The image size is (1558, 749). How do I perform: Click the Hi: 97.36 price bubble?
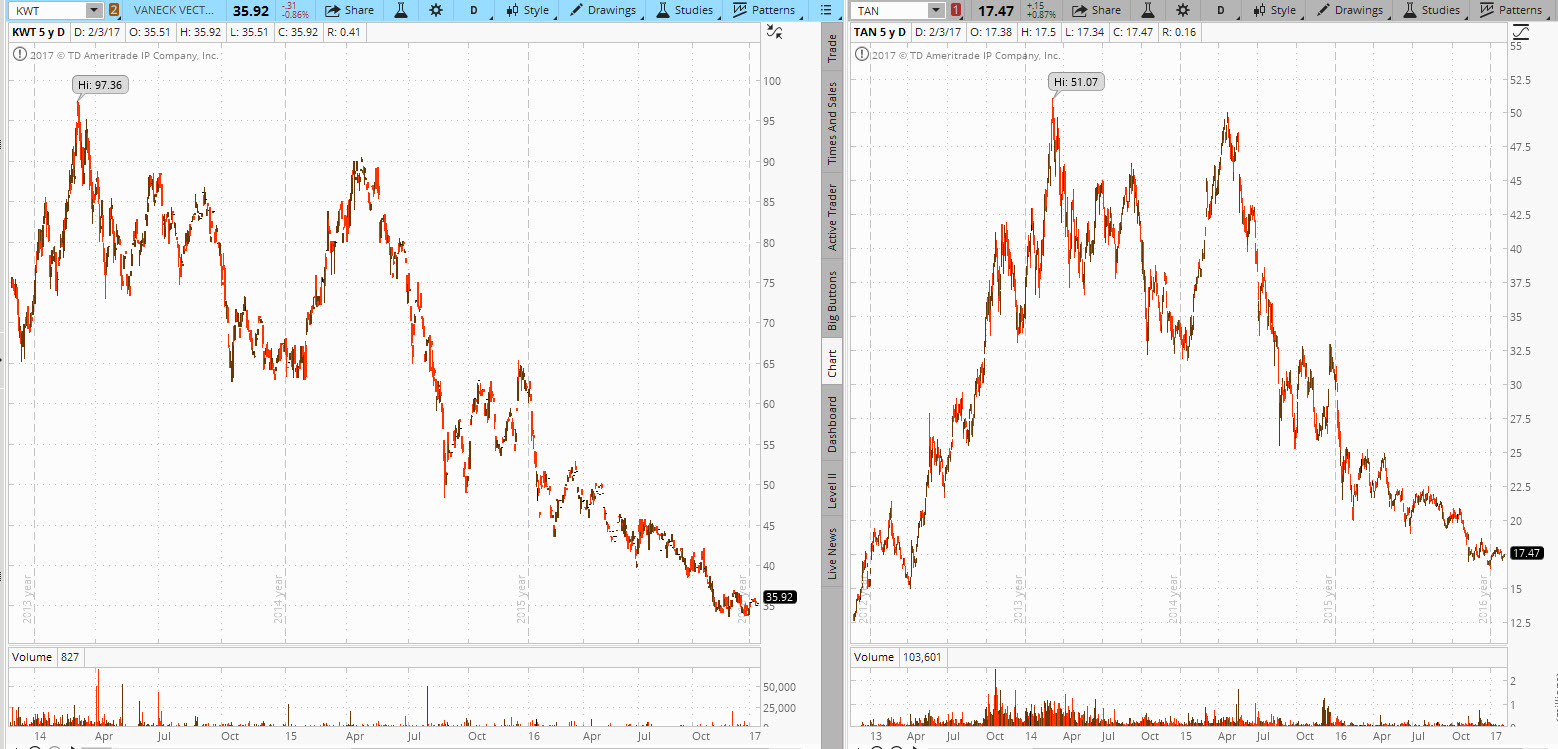point(101,85)
